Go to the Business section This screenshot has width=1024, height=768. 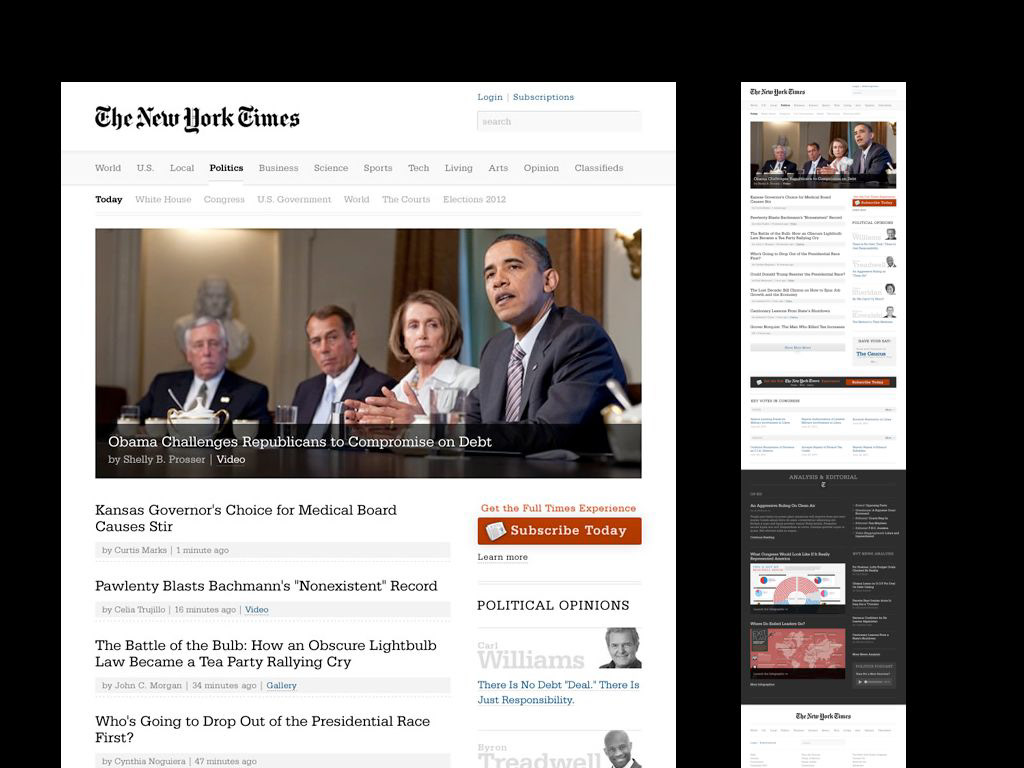278,168
